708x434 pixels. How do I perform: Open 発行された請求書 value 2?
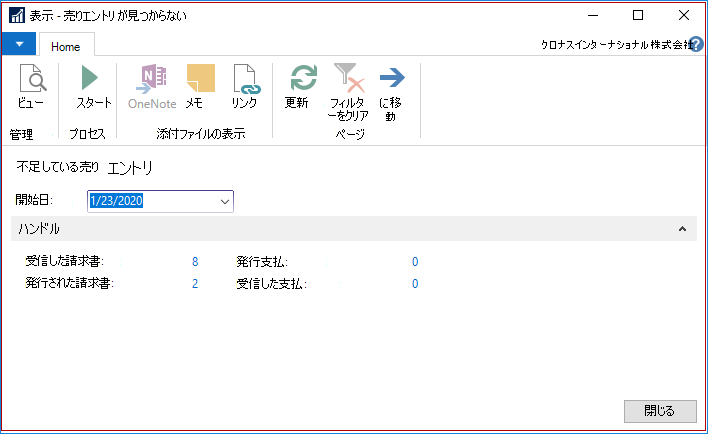(195, 284)
